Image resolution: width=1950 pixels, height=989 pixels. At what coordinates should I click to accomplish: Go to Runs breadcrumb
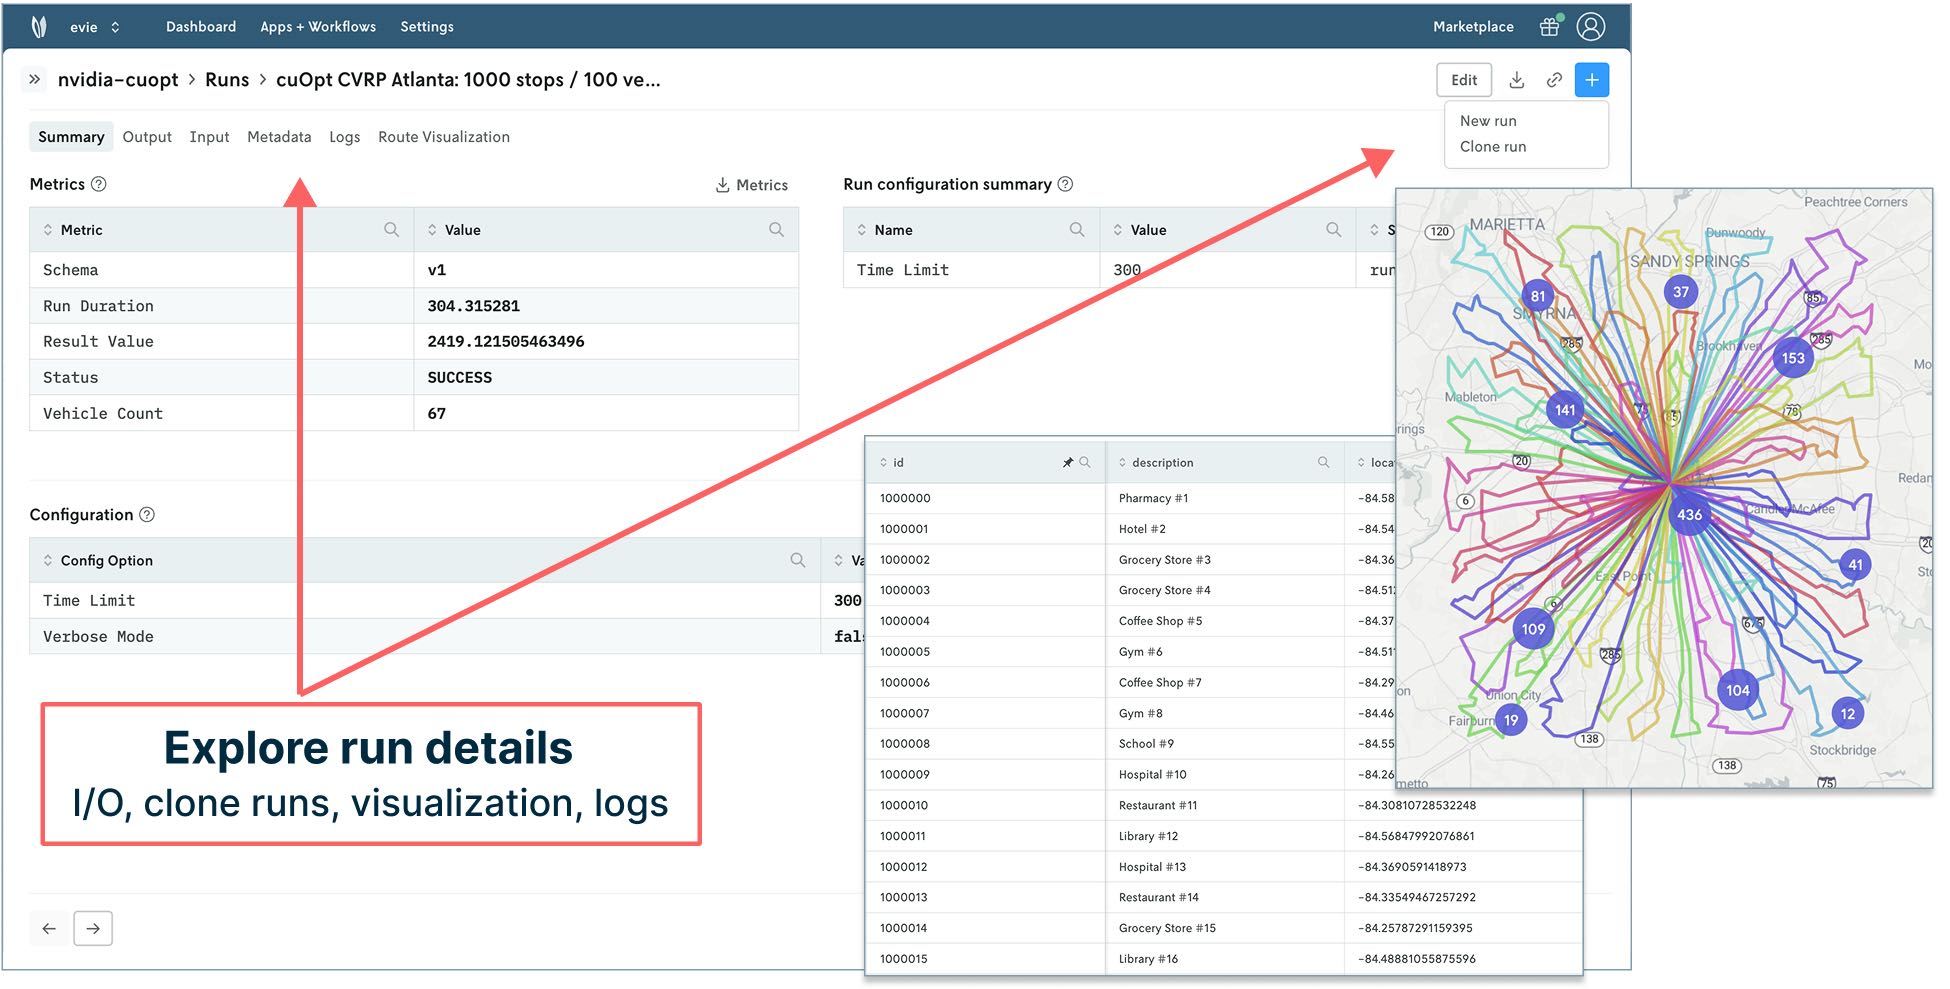(227, 80)
